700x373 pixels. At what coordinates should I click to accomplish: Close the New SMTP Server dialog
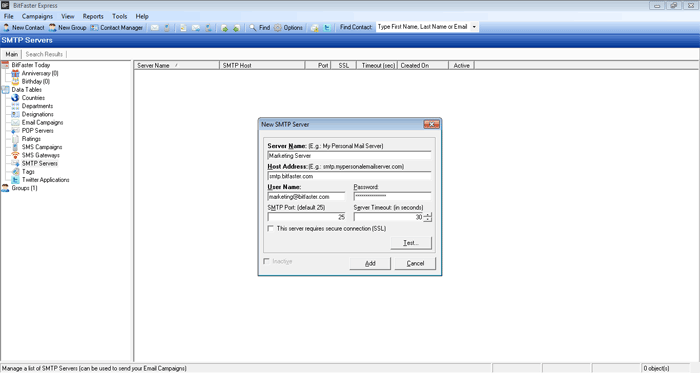click(432, 124)
